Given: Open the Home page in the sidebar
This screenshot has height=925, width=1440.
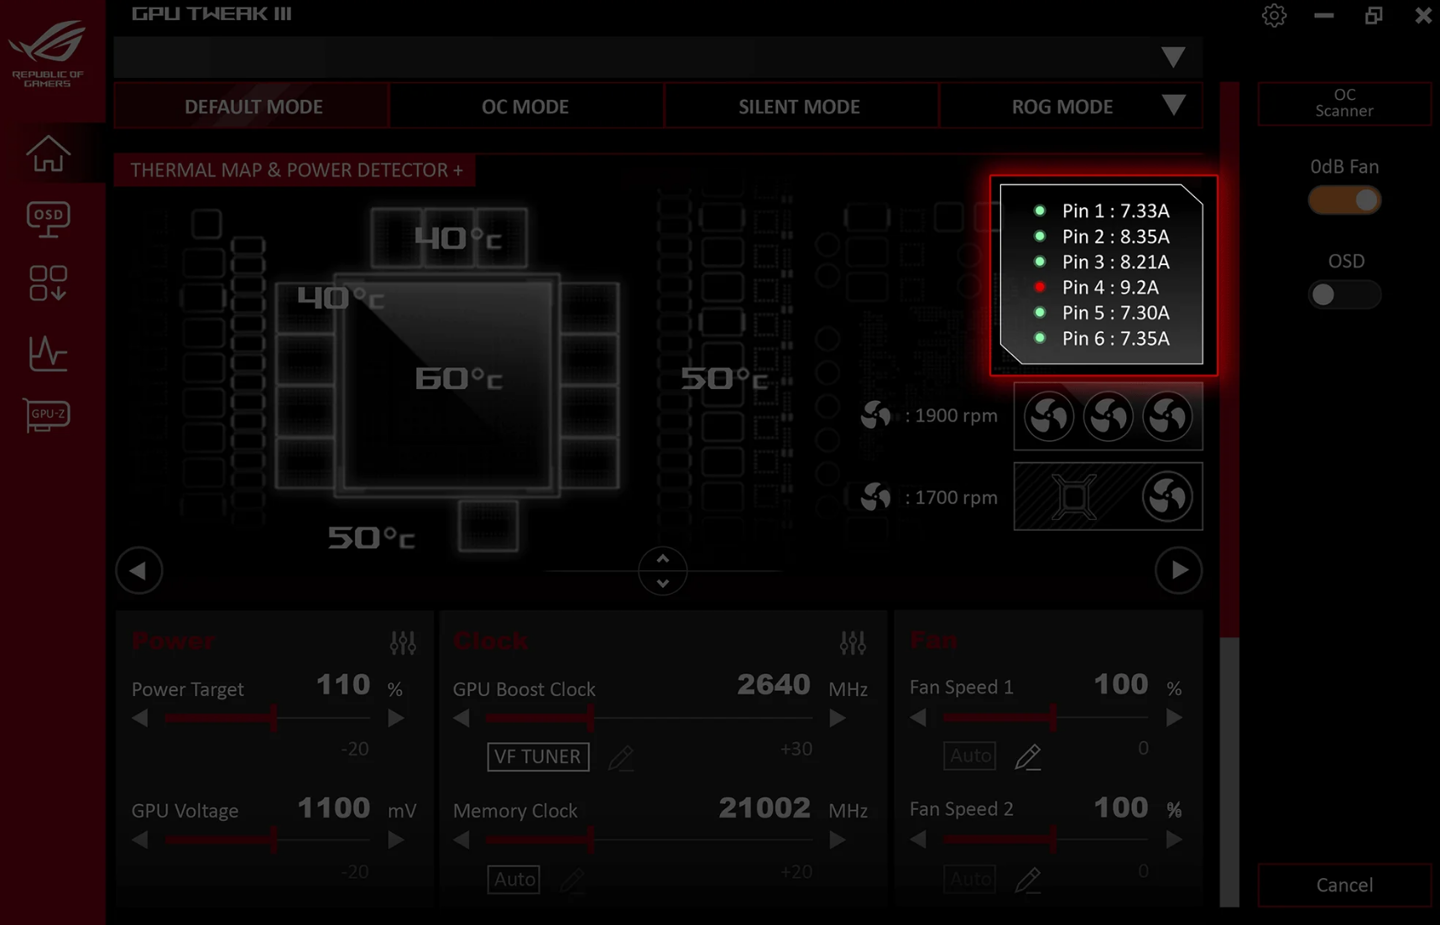Looking at the screenshot, I should point(48,153).
